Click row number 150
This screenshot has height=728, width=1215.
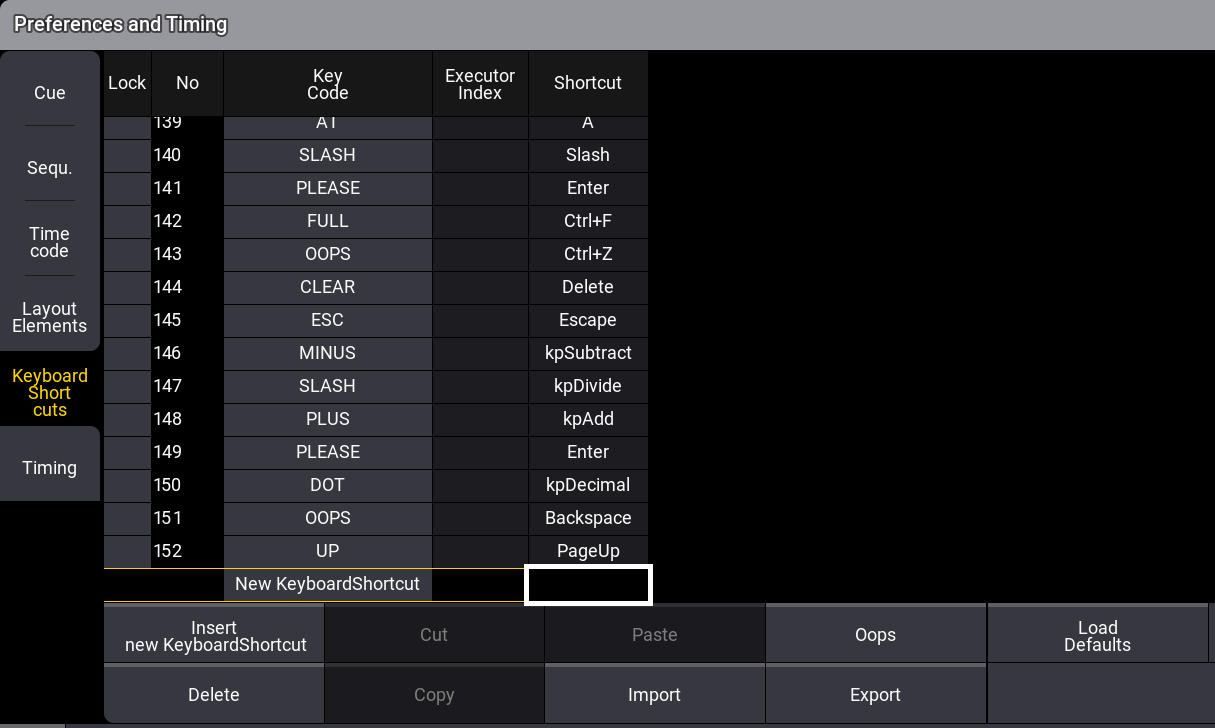187,485
